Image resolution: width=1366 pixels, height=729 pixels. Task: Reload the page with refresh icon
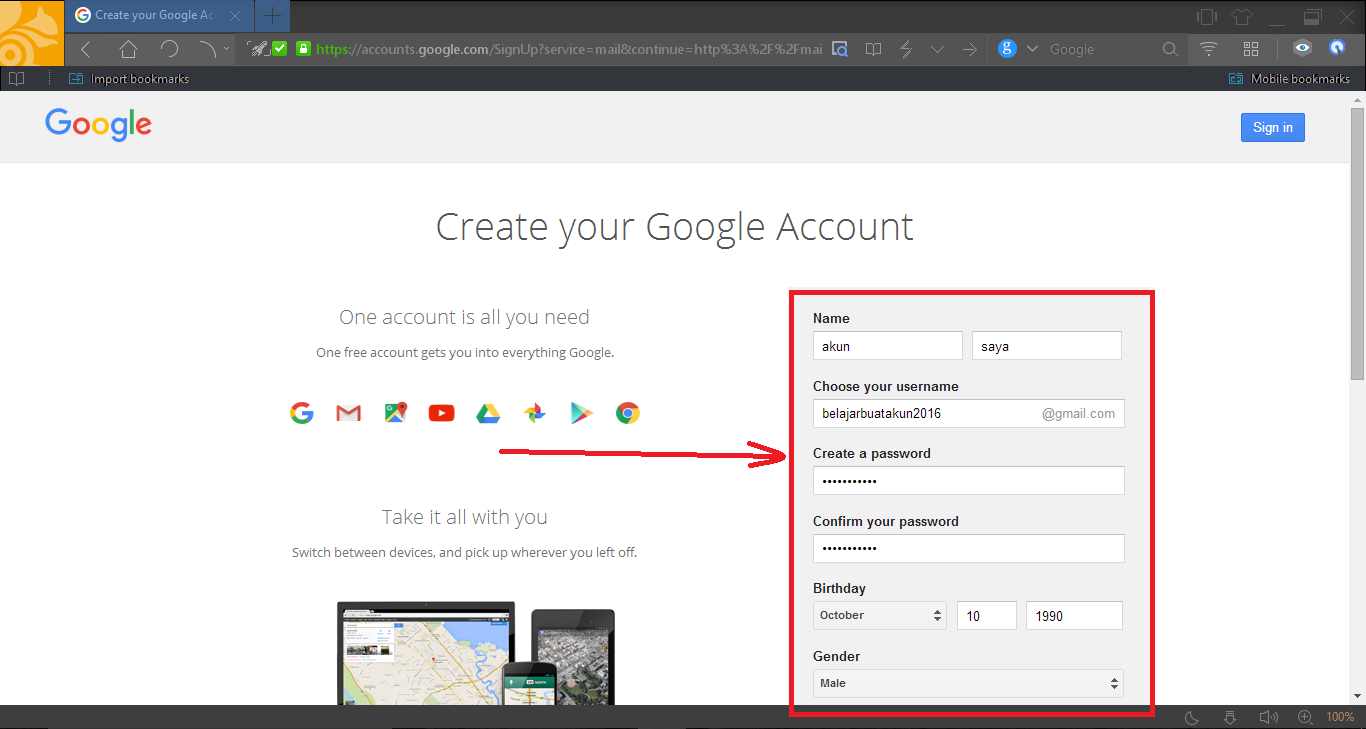click(169, 49)
